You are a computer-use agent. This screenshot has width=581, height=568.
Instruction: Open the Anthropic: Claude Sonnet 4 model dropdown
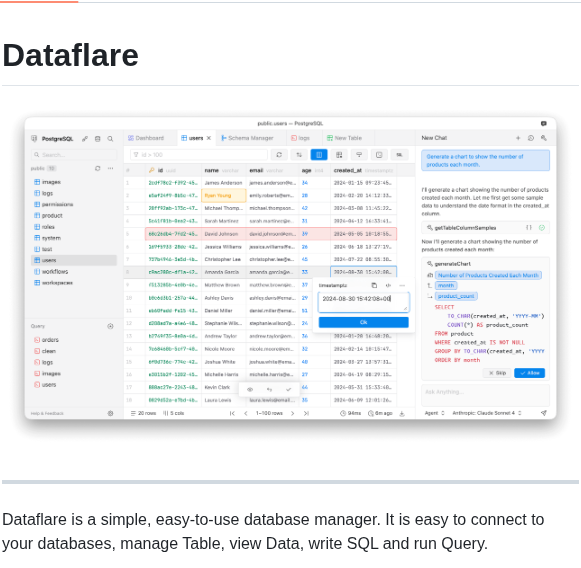click(487, 413)
